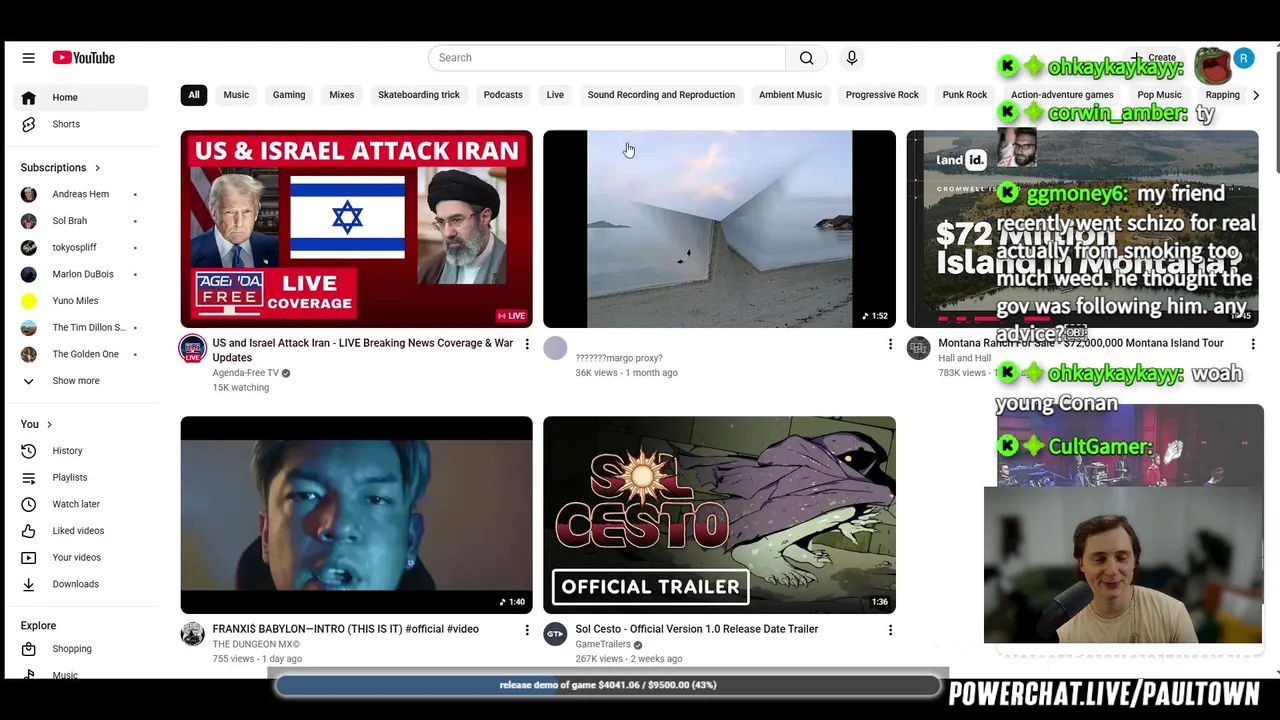
Task: Open Sol Cesto Official Trailer thumbnail
Action: [x=719, y=515]
